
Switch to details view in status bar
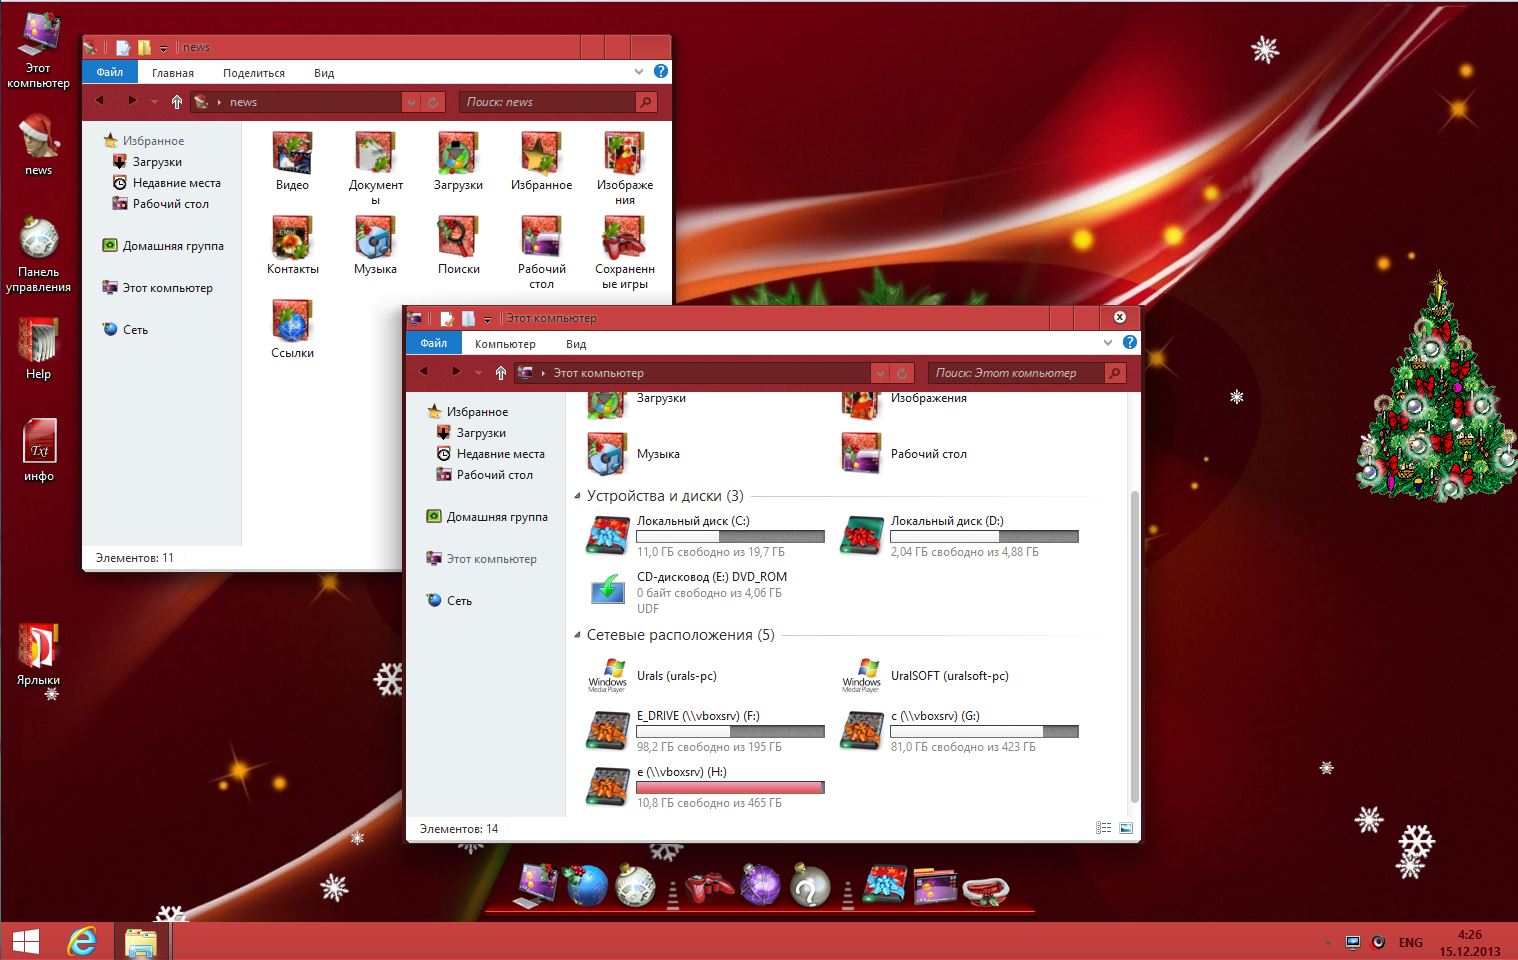pos(1103,828)
